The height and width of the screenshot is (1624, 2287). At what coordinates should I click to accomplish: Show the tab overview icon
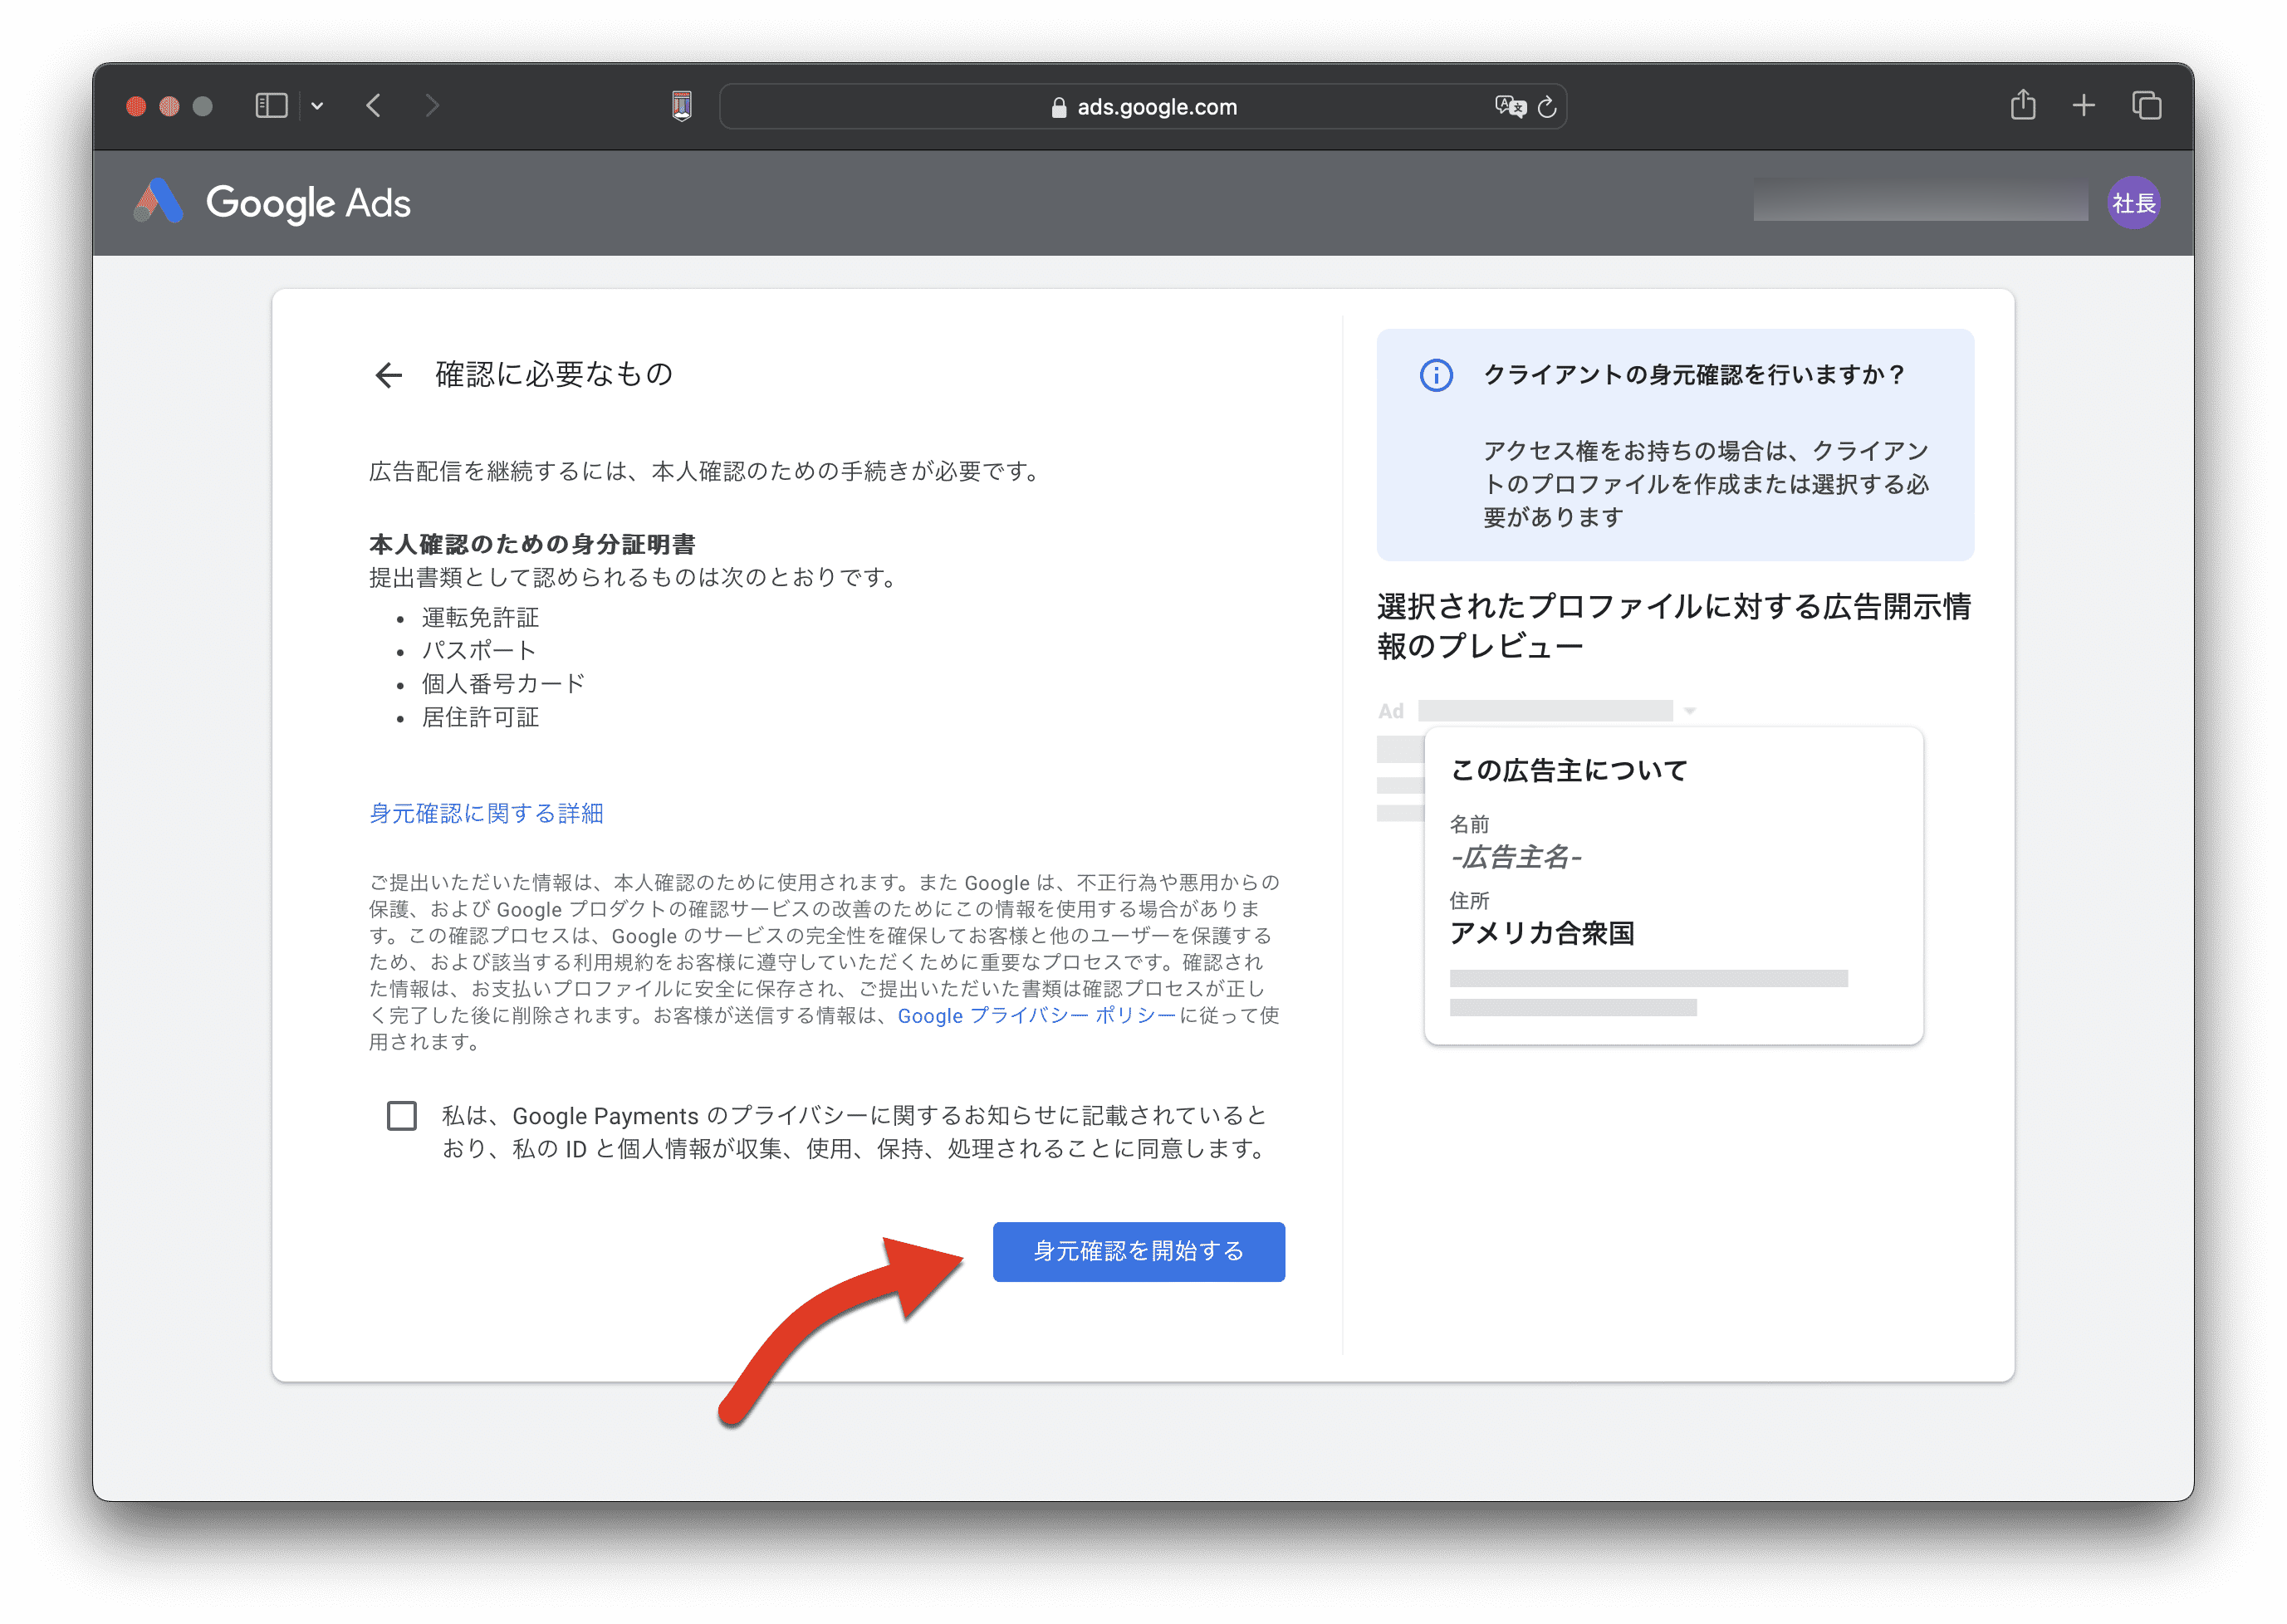(2146, 105)
